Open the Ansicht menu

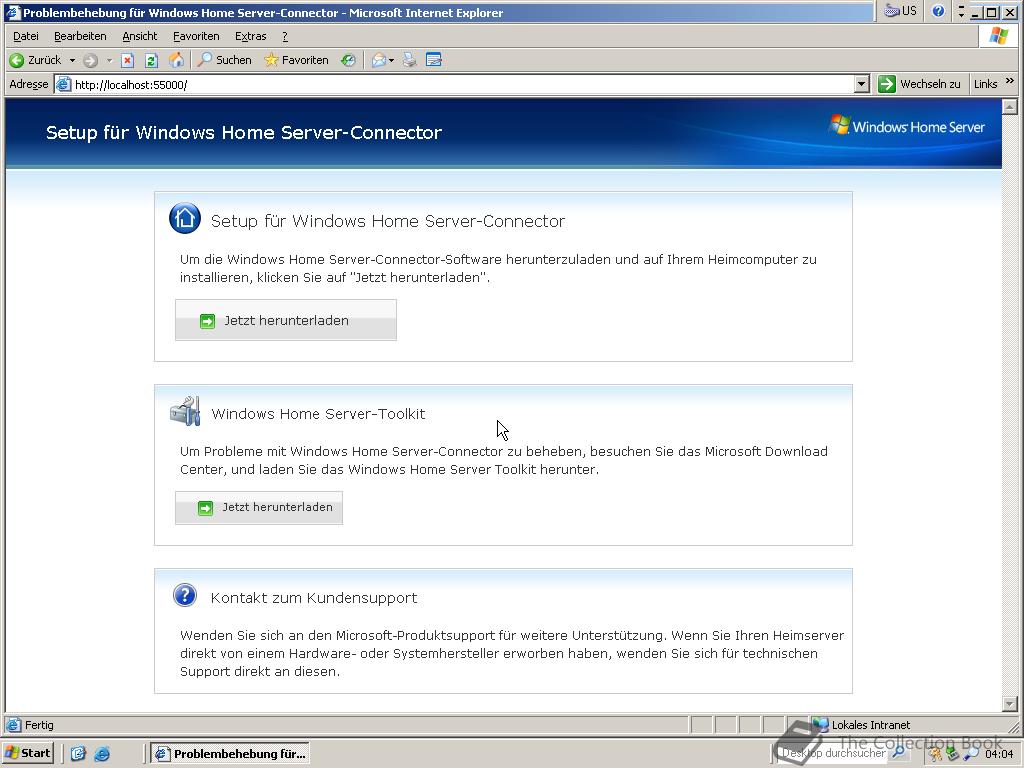(x=140, y=36)
